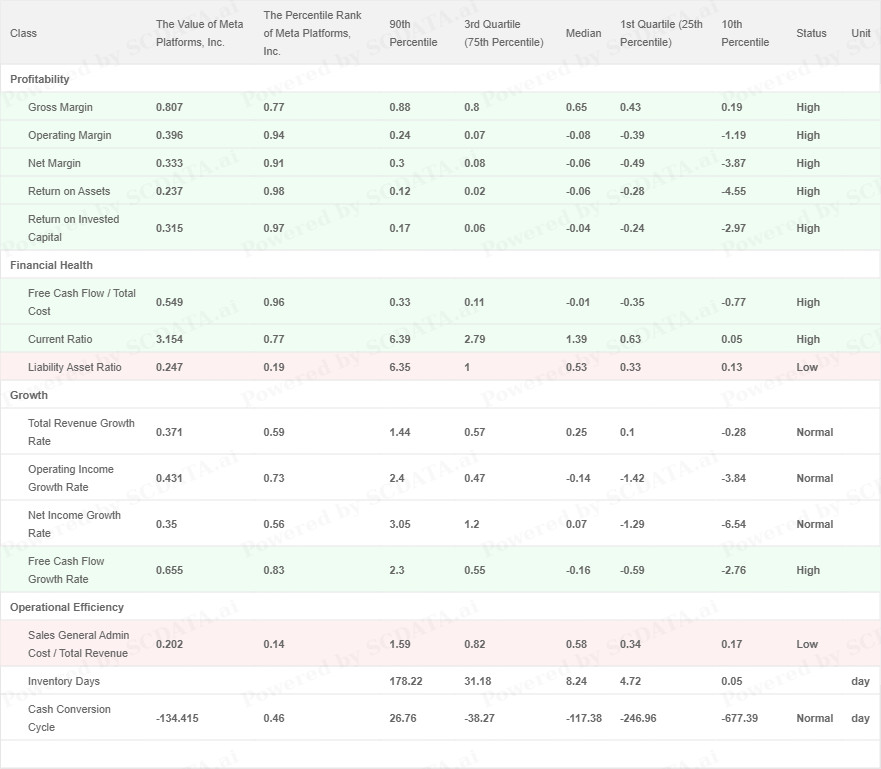881x769 pixels.
Task: Select the Operating Income Growth Rate label
Action: [71, 478]
